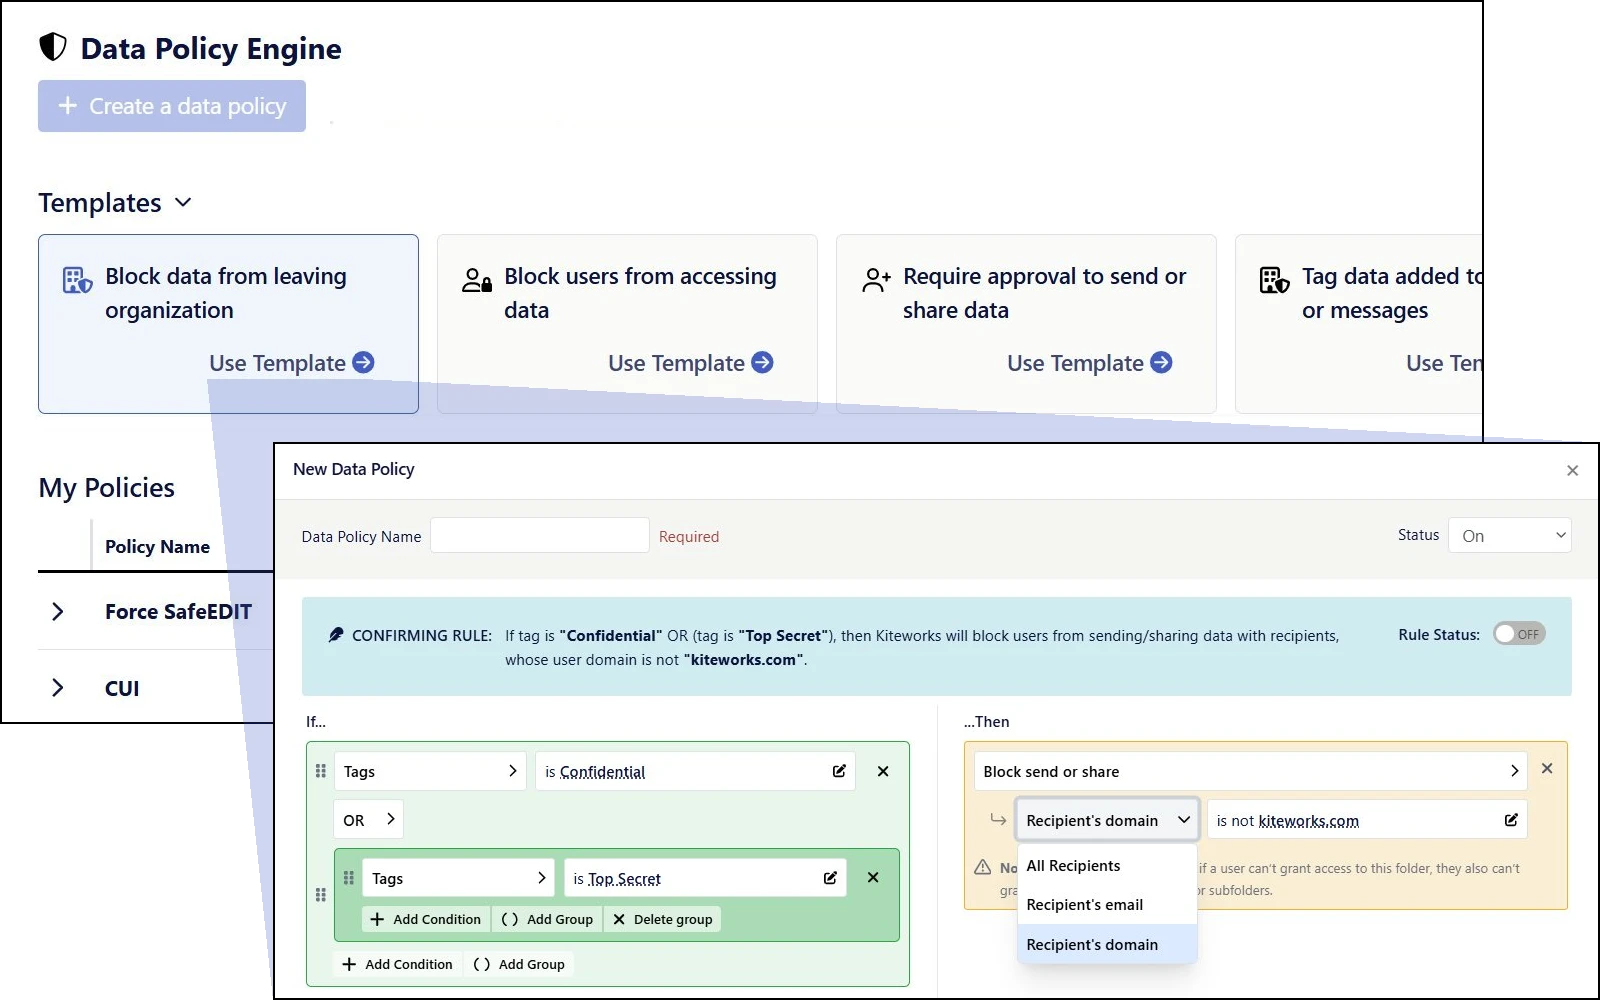This screenshot has height=1000, width=1600.
Task: Edit the 'is Top Secret' tag value
Action: pos(830,878)
